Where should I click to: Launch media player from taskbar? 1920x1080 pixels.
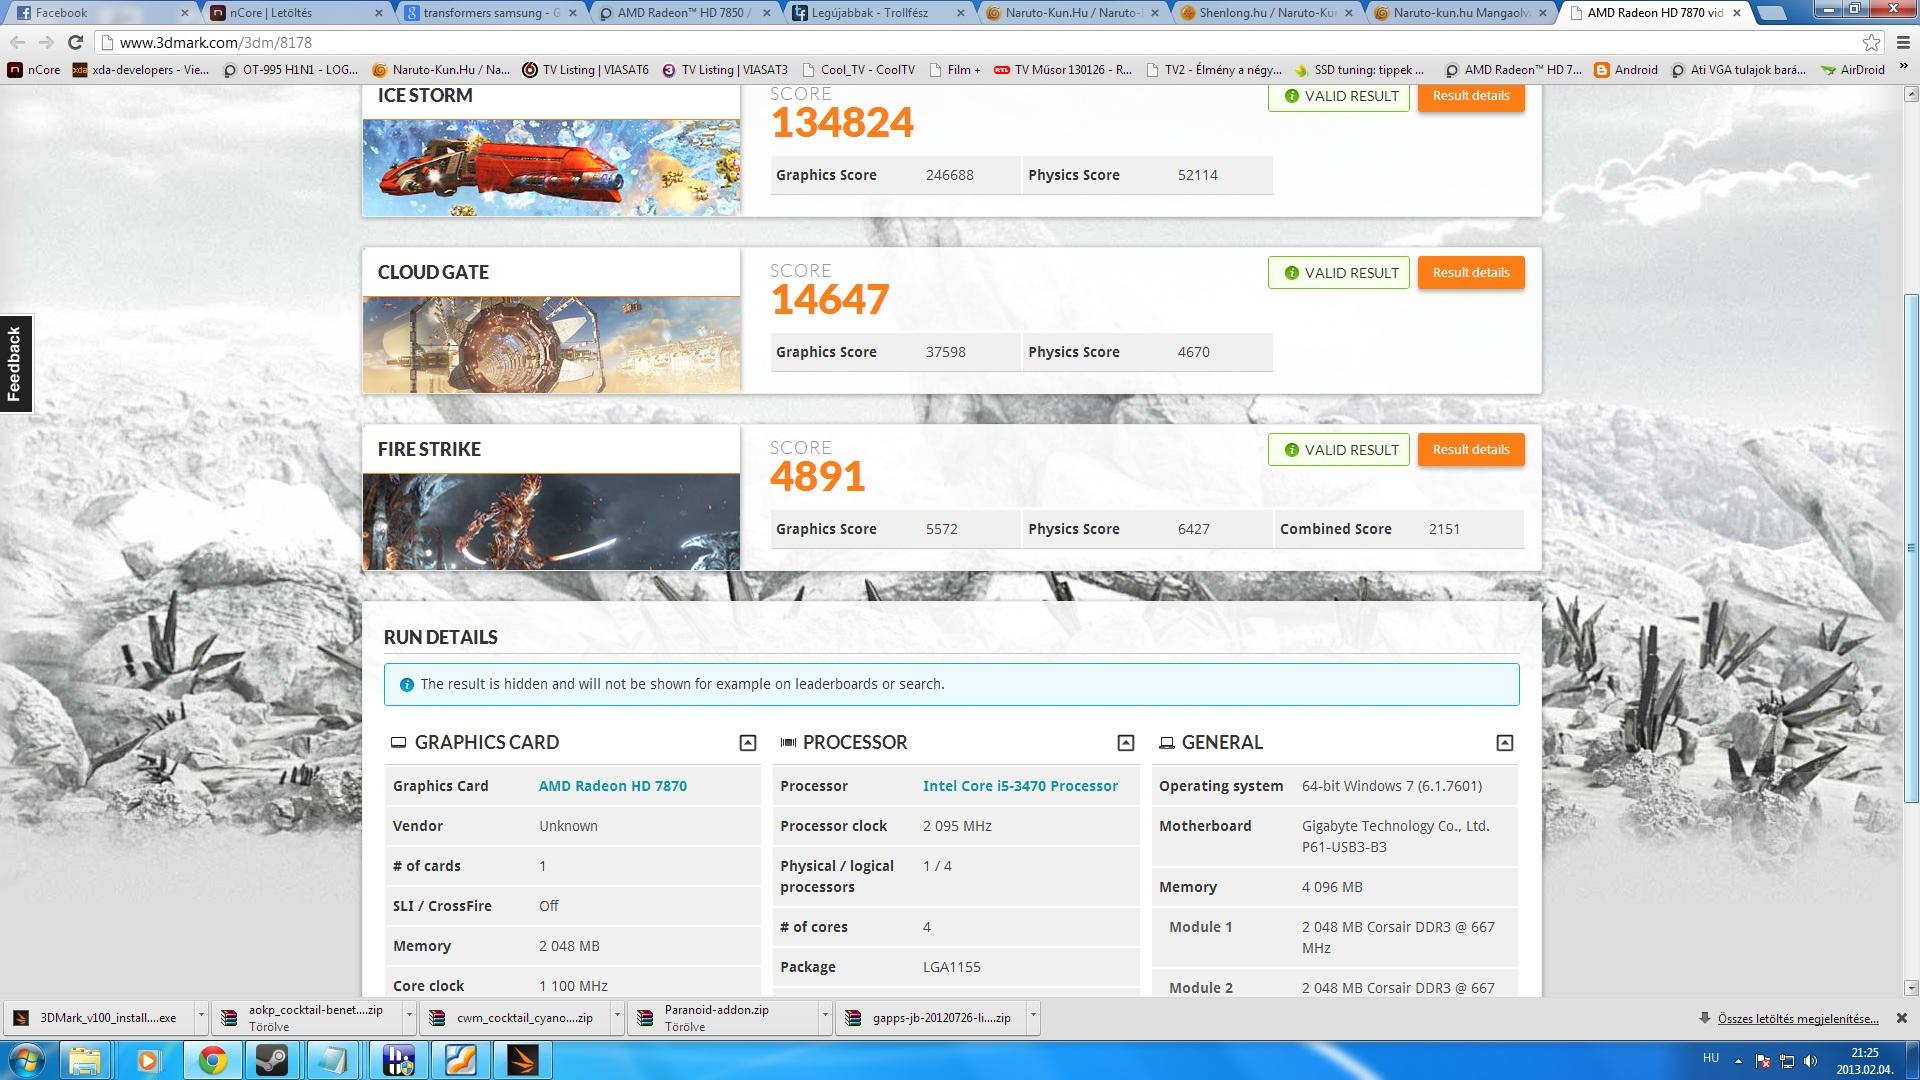[x=148, y=1060]
